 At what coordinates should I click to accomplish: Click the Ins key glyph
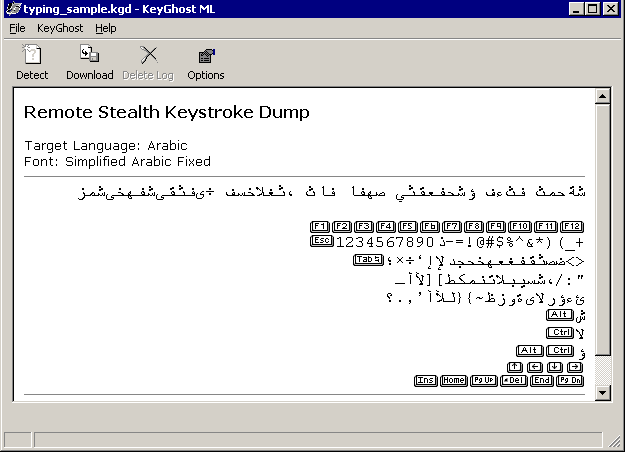point(426,381)
